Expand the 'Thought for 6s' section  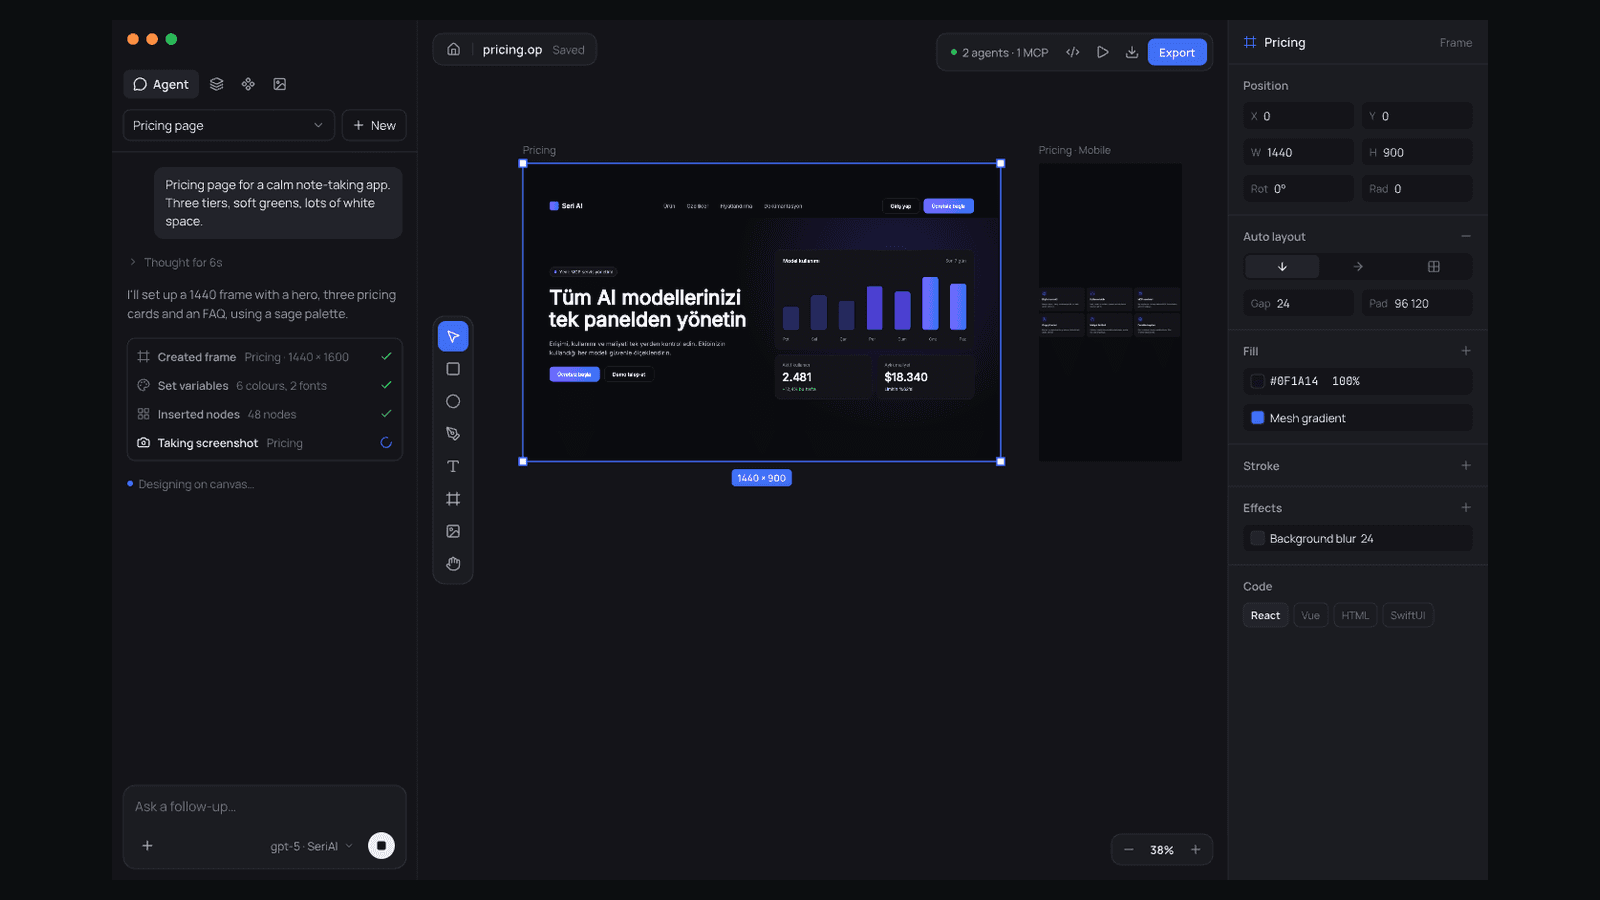point(176,262)
